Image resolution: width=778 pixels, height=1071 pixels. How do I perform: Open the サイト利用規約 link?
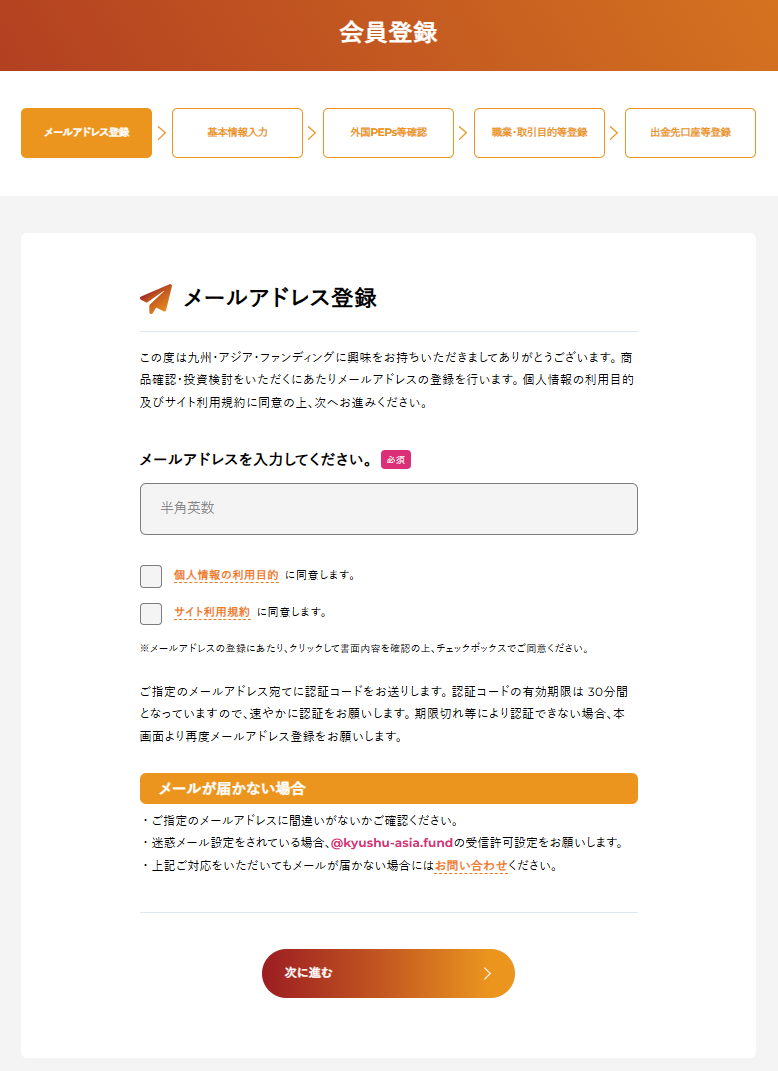coord(212,612)
